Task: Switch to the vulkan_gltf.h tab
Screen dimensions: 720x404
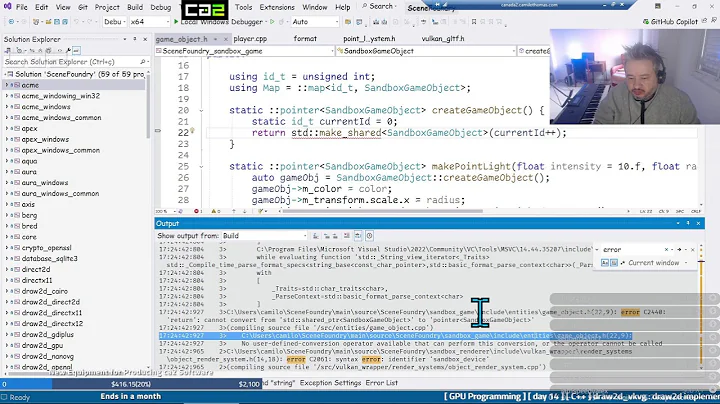Action: (x=443, y=39)
